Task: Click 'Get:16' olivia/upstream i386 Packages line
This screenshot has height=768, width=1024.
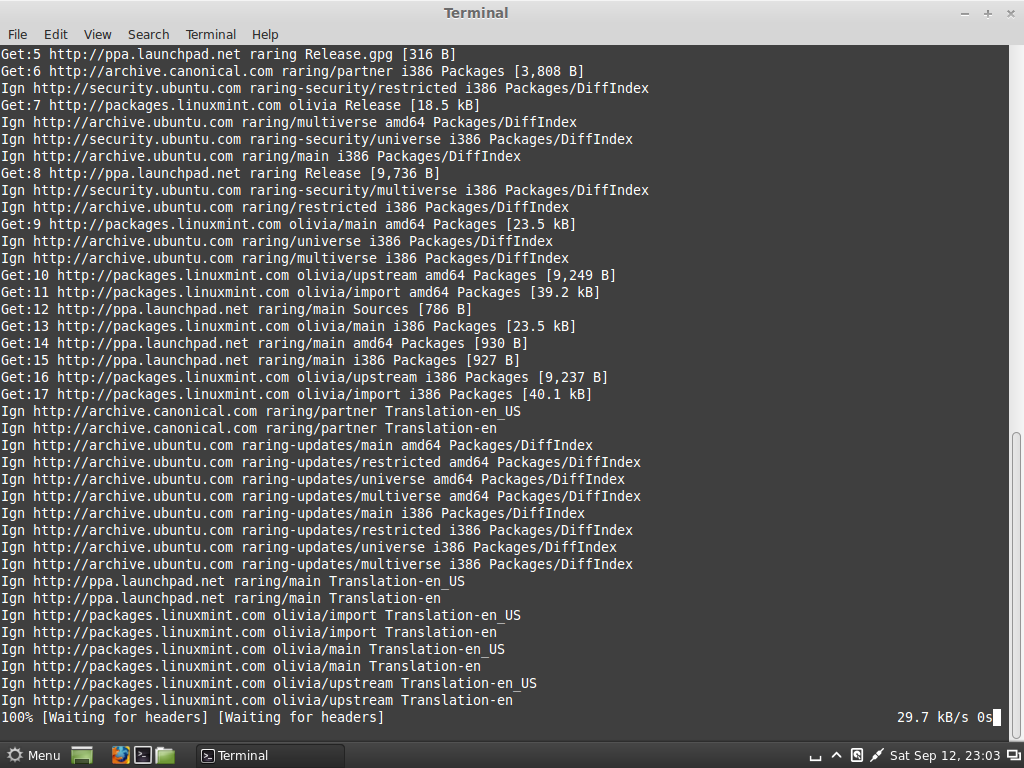Action: click(x=304, y=377)
